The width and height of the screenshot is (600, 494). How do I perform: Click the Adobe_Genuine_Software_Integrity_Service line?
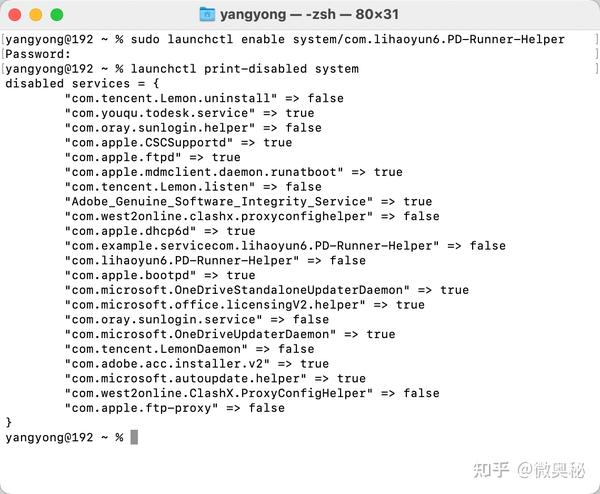click(x=248, y=202)
